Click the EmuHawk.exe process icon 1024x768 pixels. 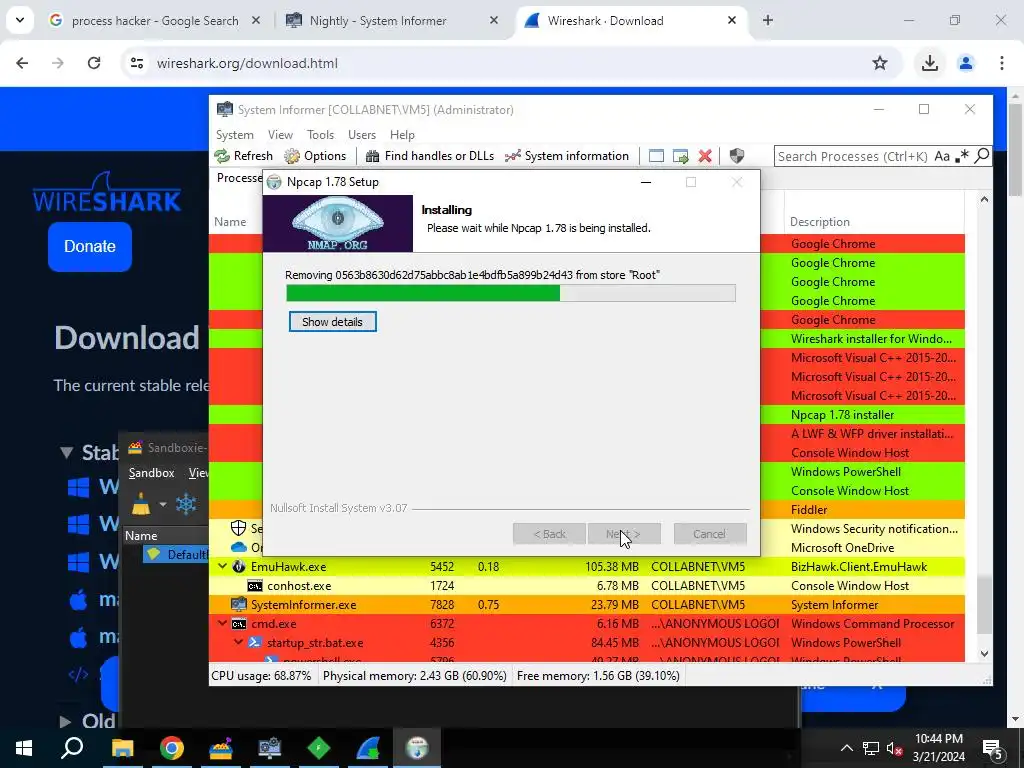tap(238, 567)
